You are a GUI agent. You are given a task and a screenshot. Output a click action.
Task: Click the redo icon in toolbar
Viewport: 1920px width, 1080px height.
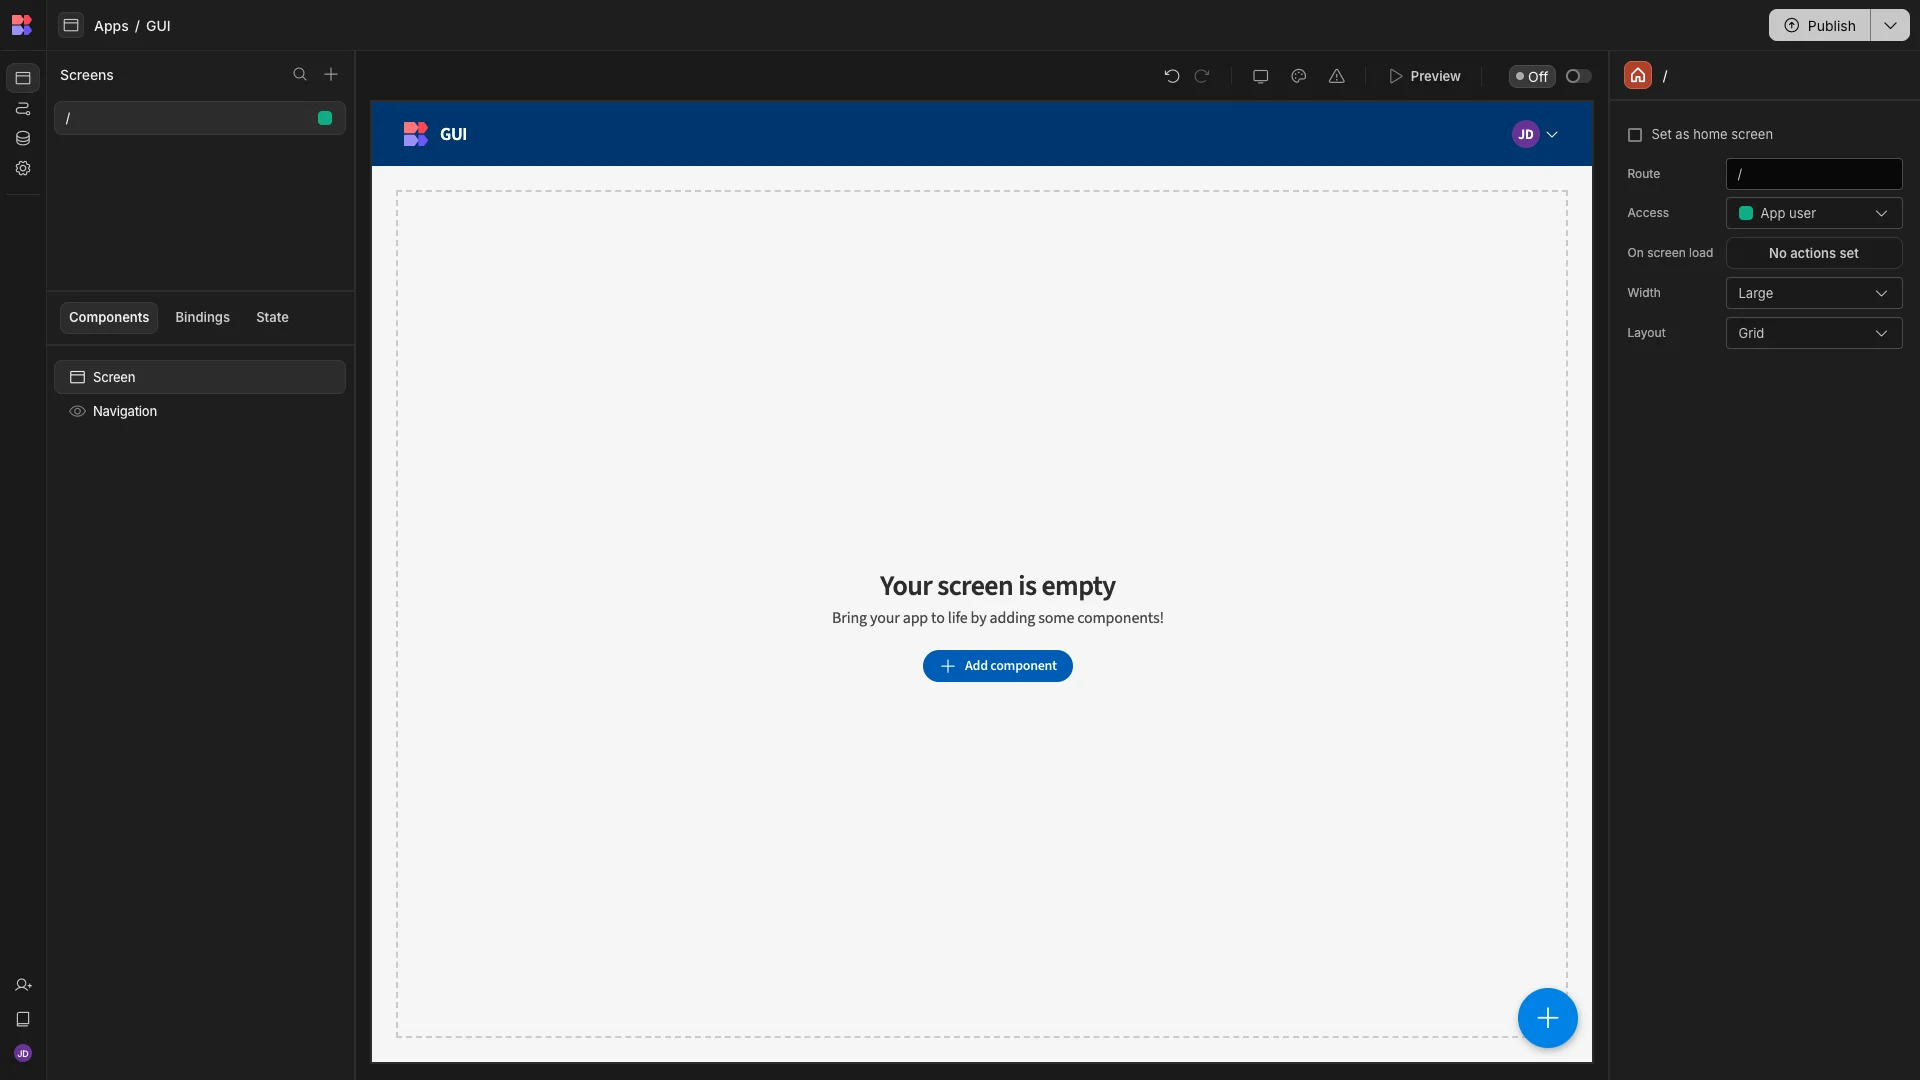1202,76
